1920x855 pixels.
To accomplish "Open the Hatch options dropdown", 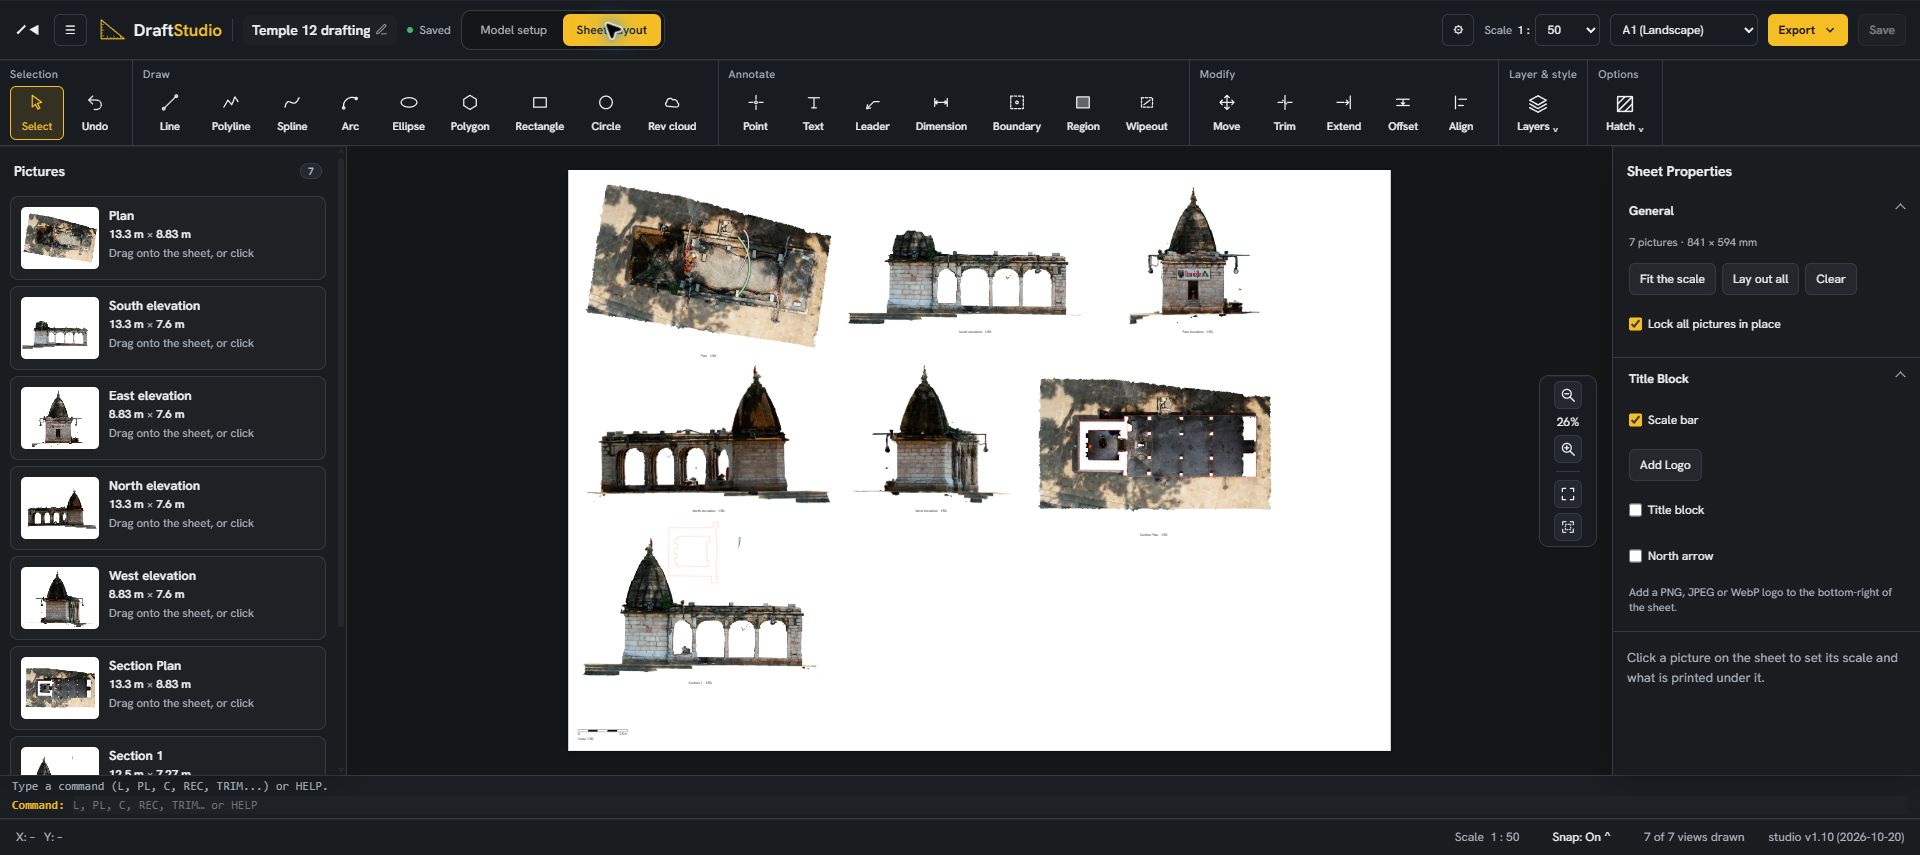I will point(1624,112).
